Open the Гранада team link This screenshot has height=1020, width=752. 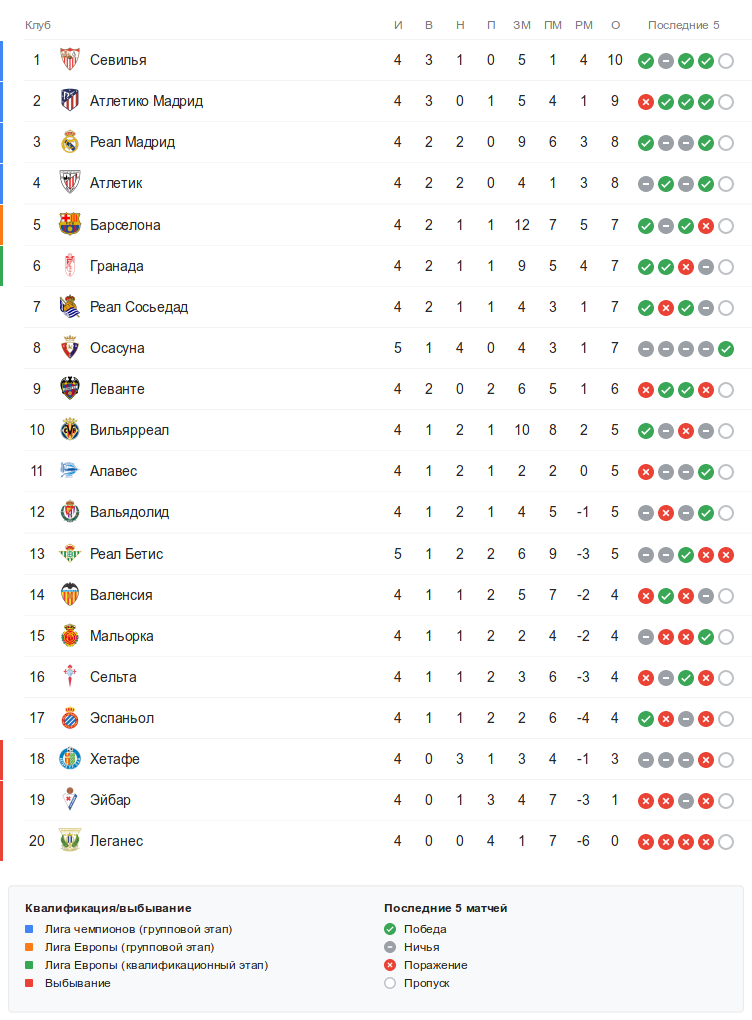point(116,266)
